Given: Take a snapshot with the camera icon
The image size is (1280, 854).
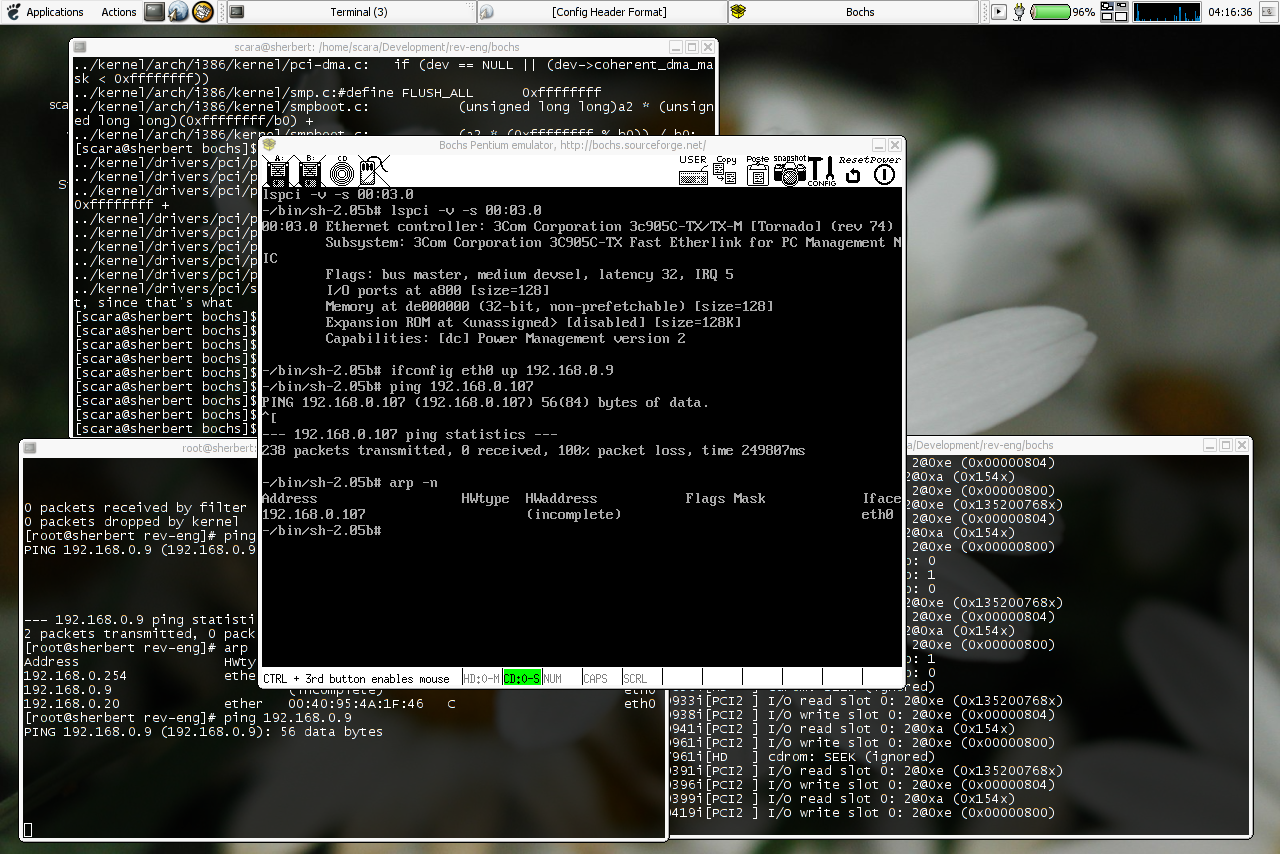Looking at the screenshot, I should (789, 171).
